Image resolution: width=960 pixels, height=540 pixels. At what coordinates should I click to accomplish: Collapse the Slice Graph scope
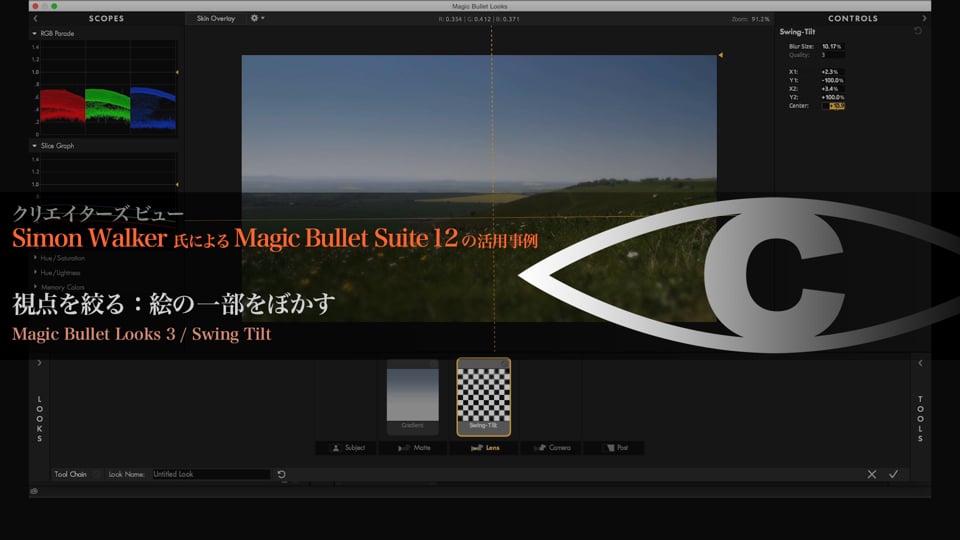point(34,146)
